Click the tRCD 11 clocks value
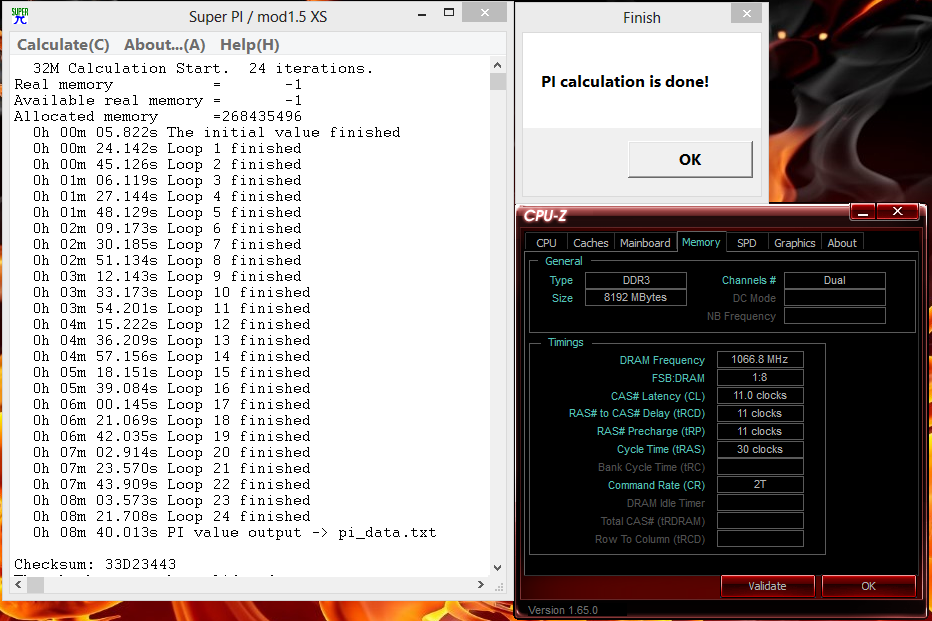Viewport: 932px width, 621px height. point(760,413)
